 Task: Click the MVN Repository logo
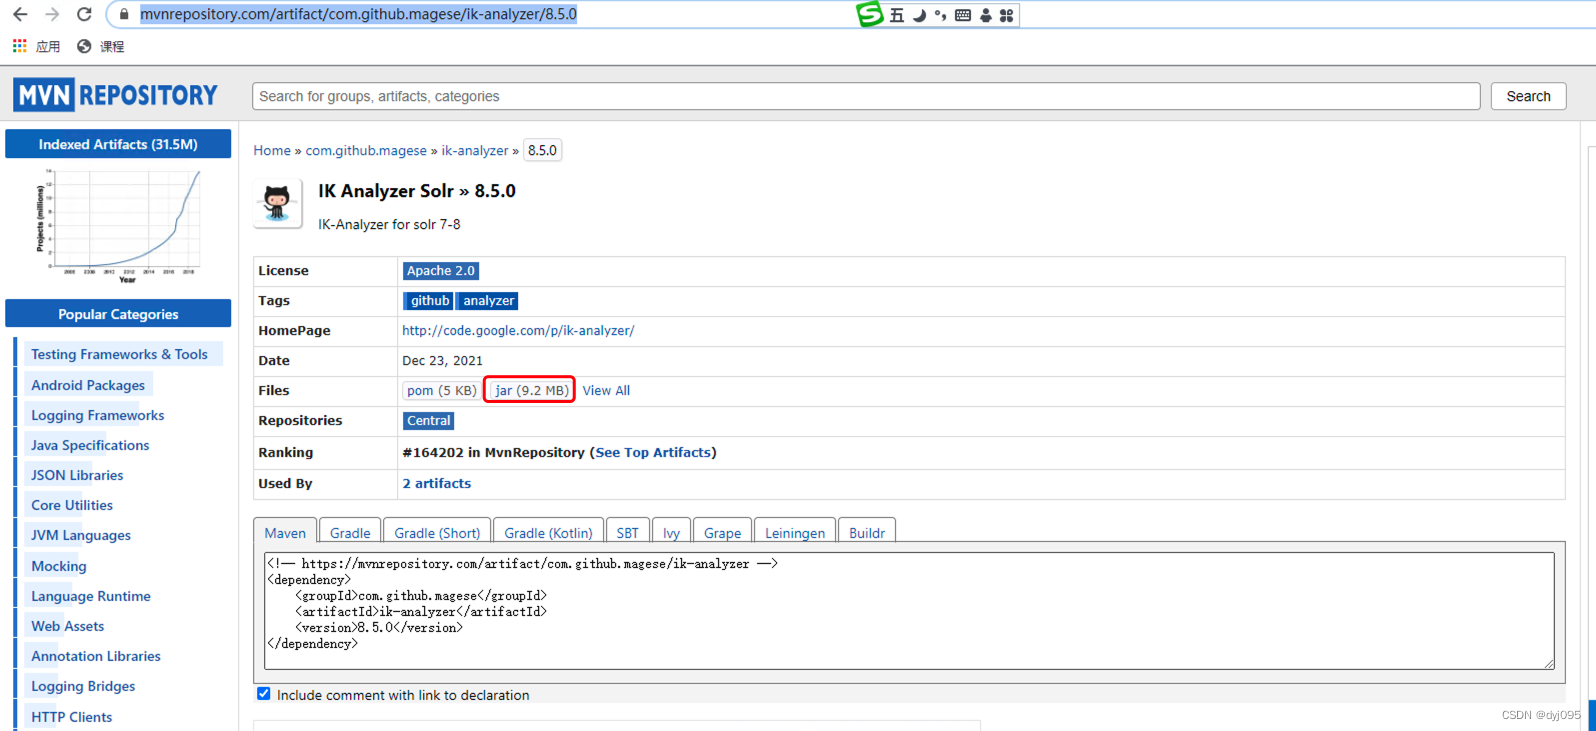tap(115, 95)
